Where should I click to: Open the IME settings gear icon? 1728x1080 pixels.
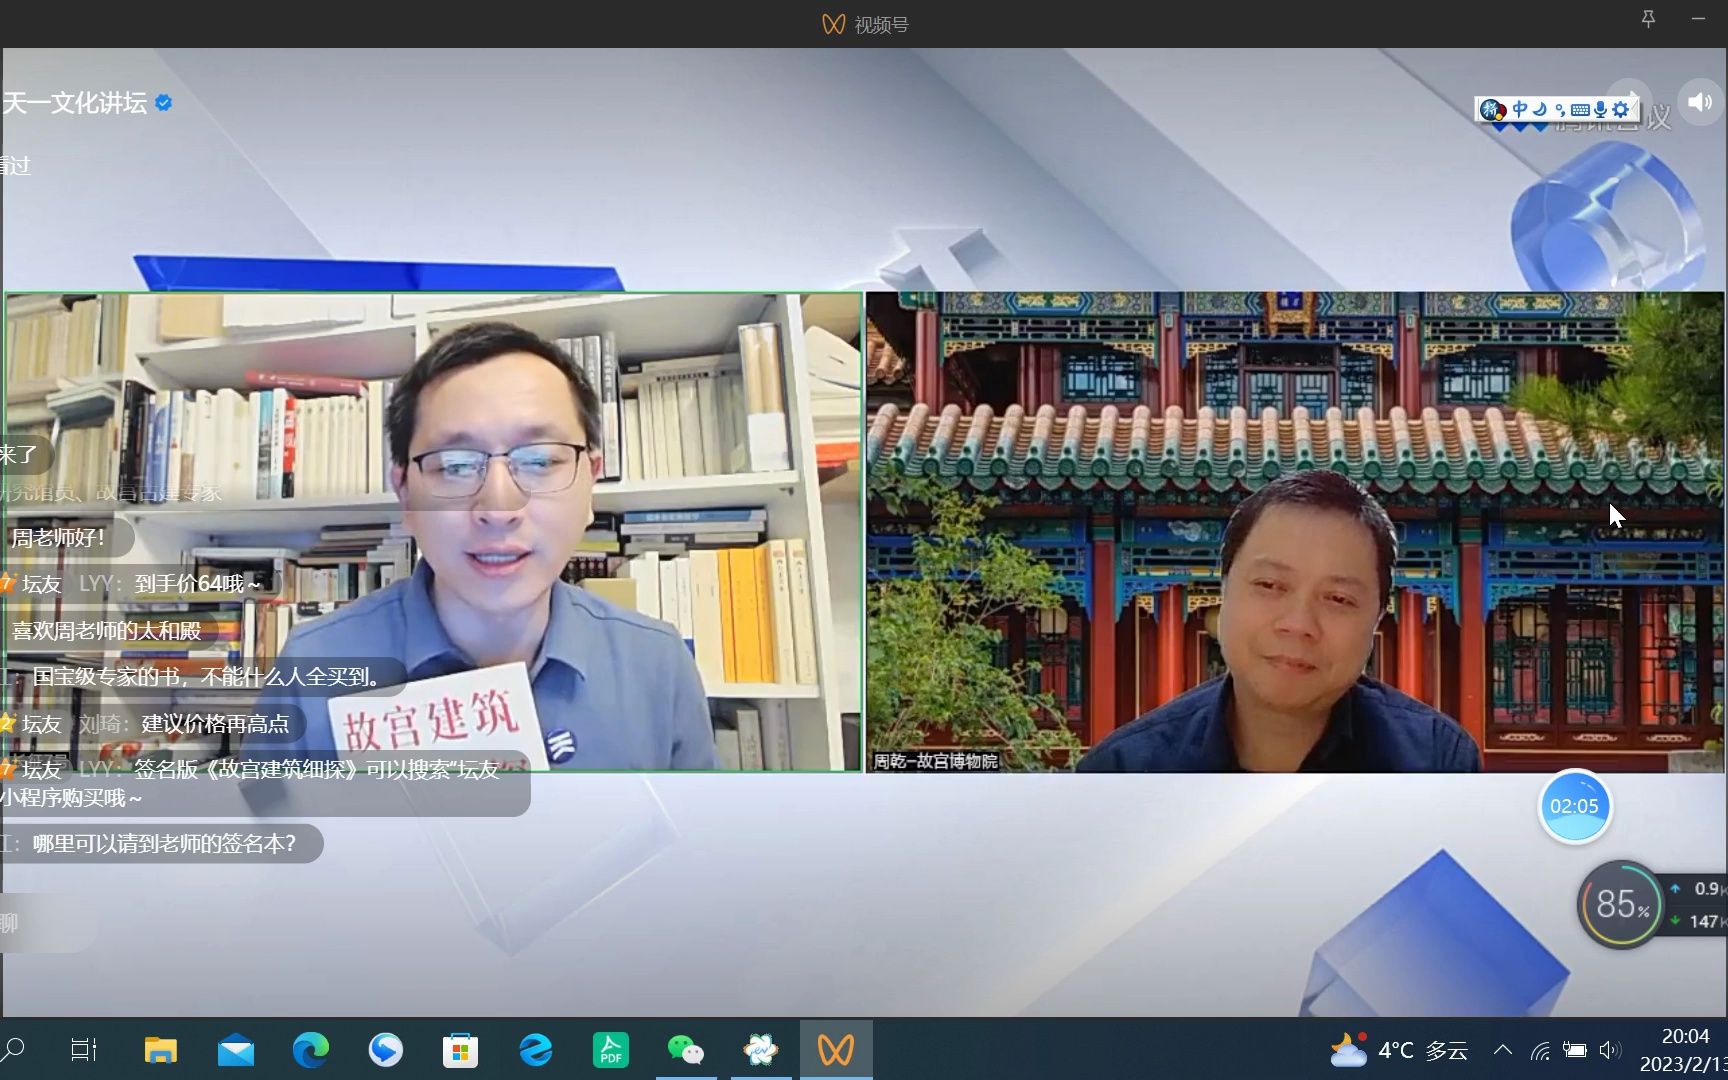pos(1621,110)
